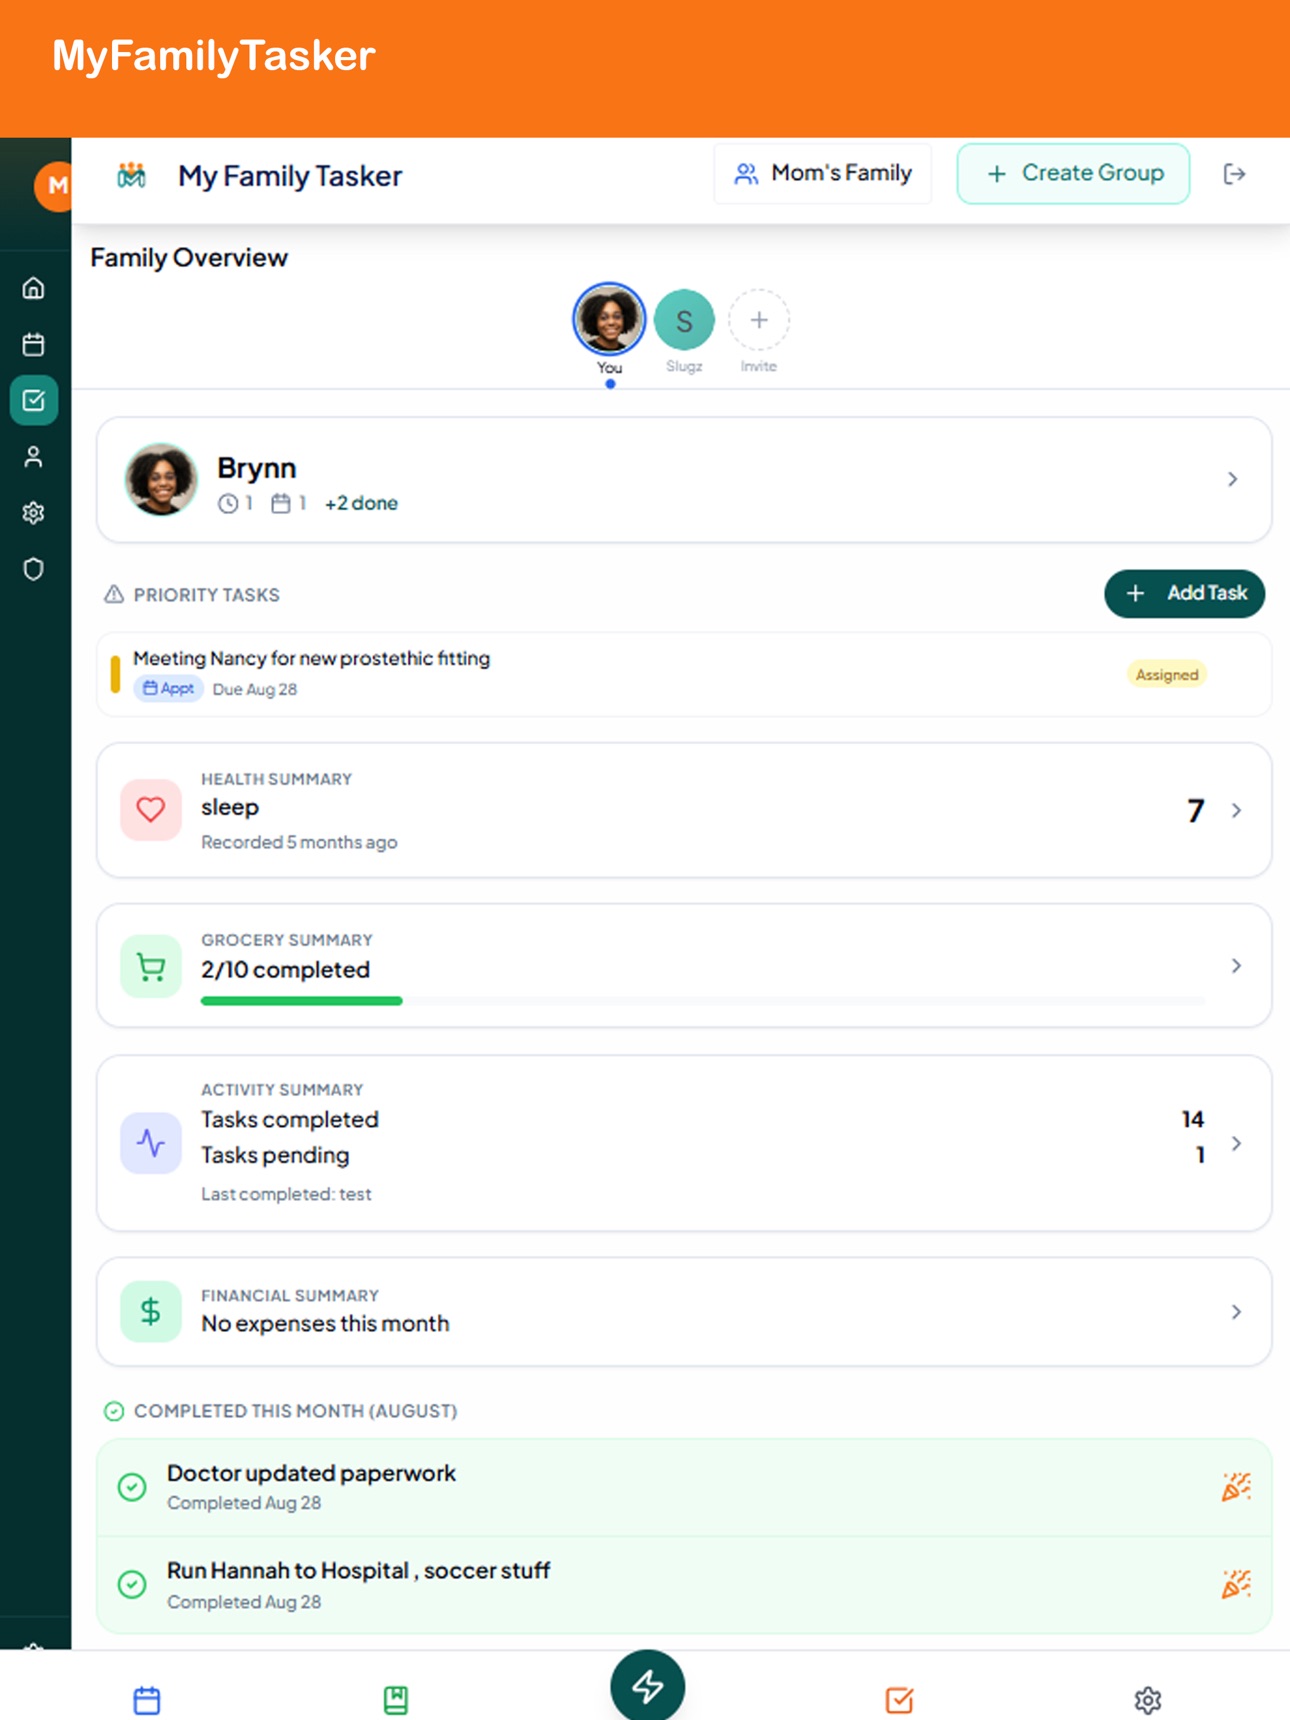Click the celebrate icon for Run Hannah to Hospital
1290x1720 pixels.
(x=1236, y=1584)
